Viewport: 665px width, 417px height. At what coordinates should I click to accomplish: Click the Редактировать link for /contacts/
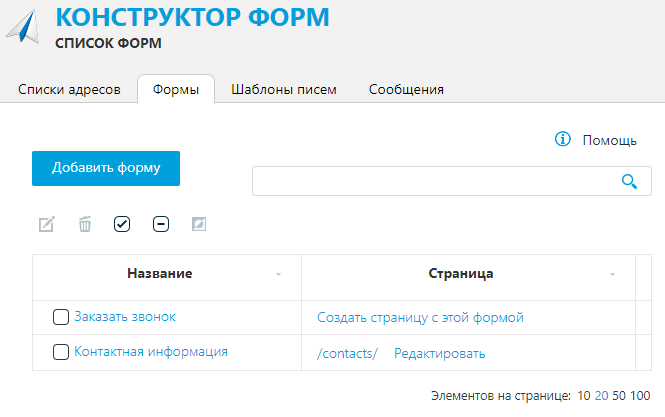(x=439, y=353)
